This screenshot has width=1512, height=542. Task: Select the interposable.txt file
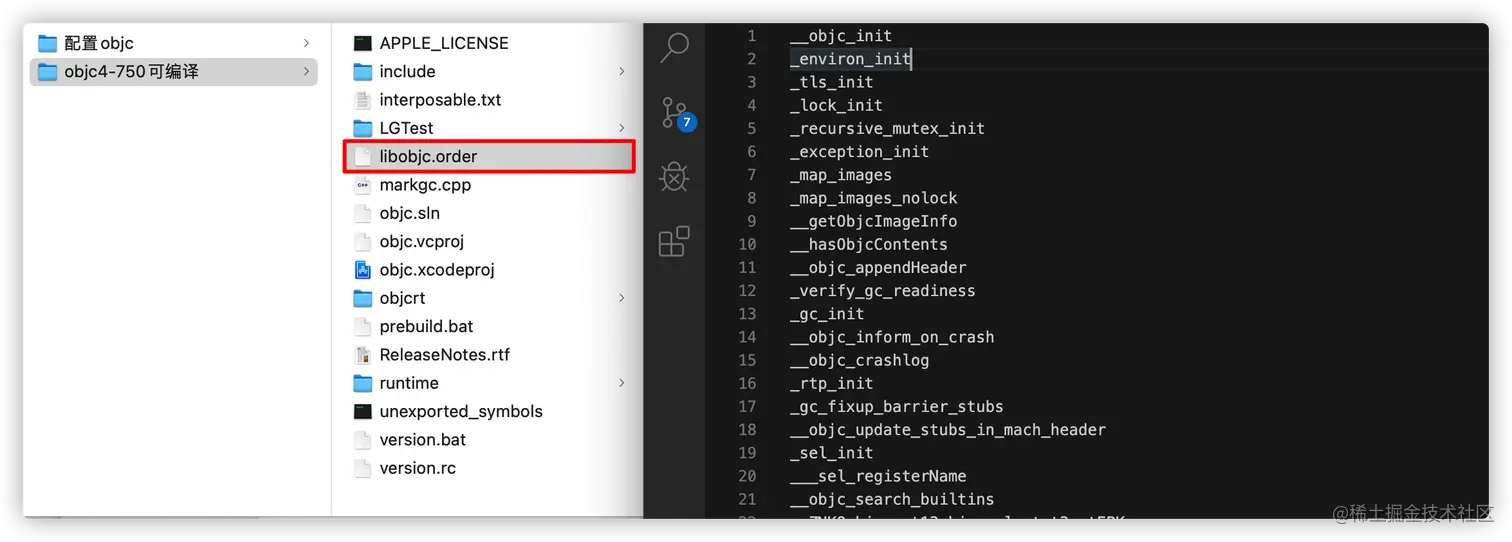(440, 100)
